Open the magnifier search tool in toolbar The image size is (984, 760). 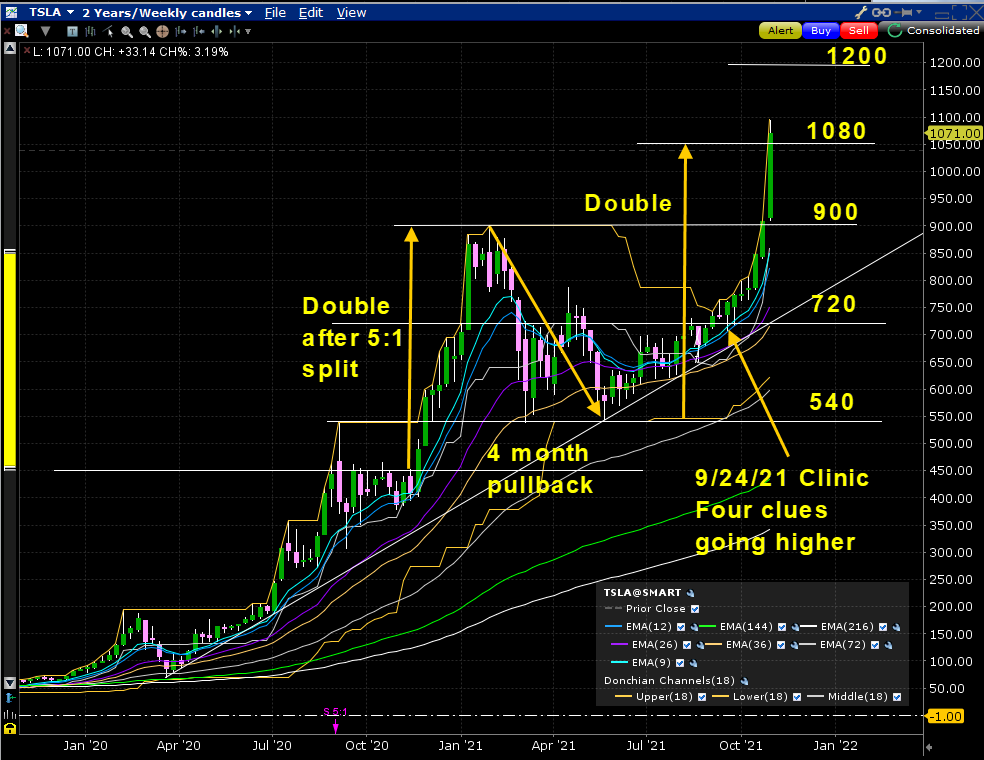23,31
